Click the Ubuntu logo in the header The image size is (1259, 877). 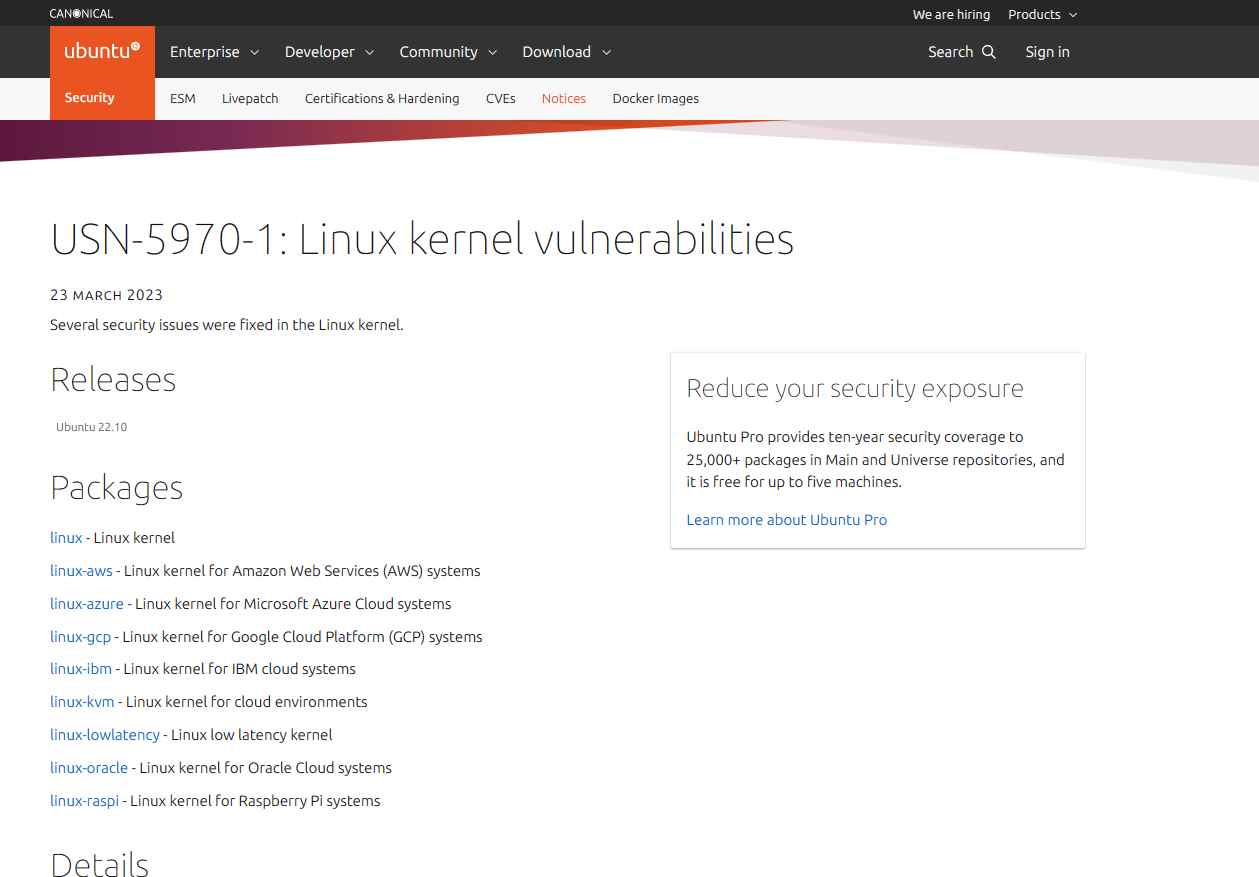click(x=102, y=52)
